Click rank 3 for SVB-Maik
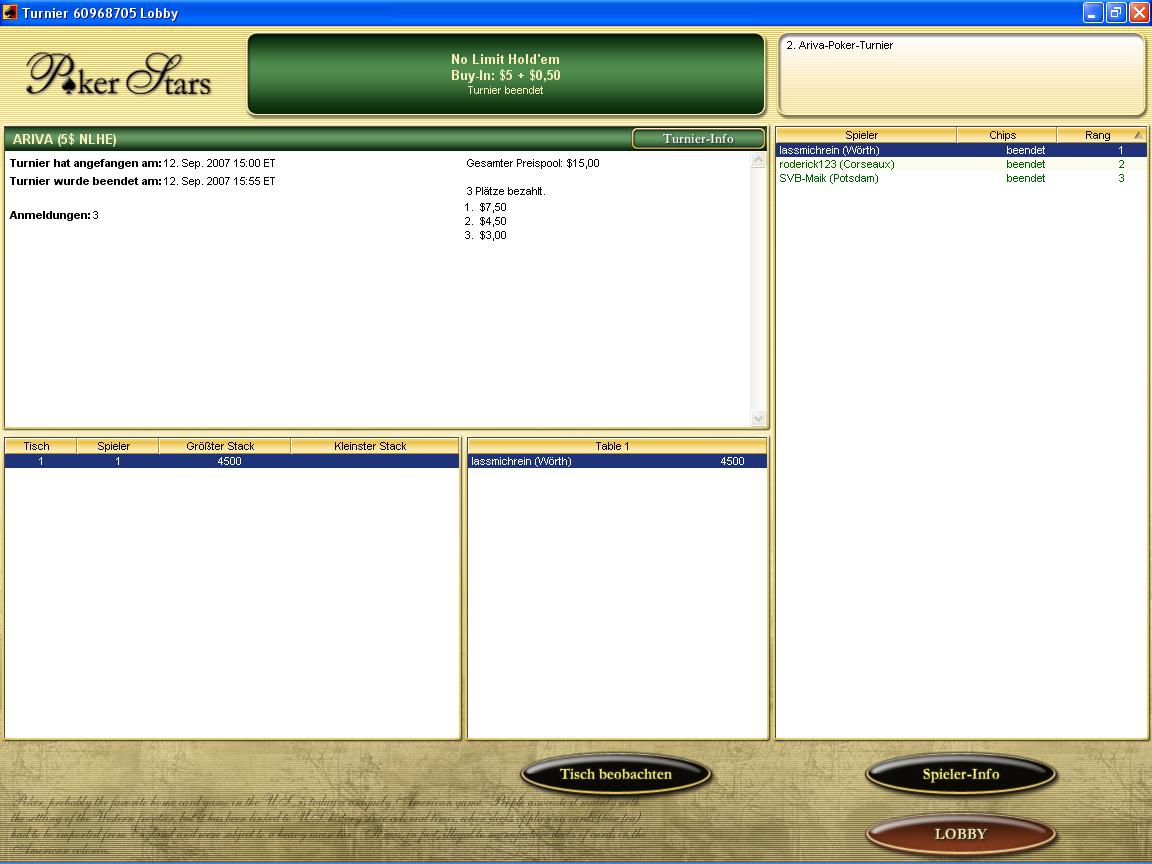Image resolution: width=1152 pixels, height=864 pixels. [1121, 178]
